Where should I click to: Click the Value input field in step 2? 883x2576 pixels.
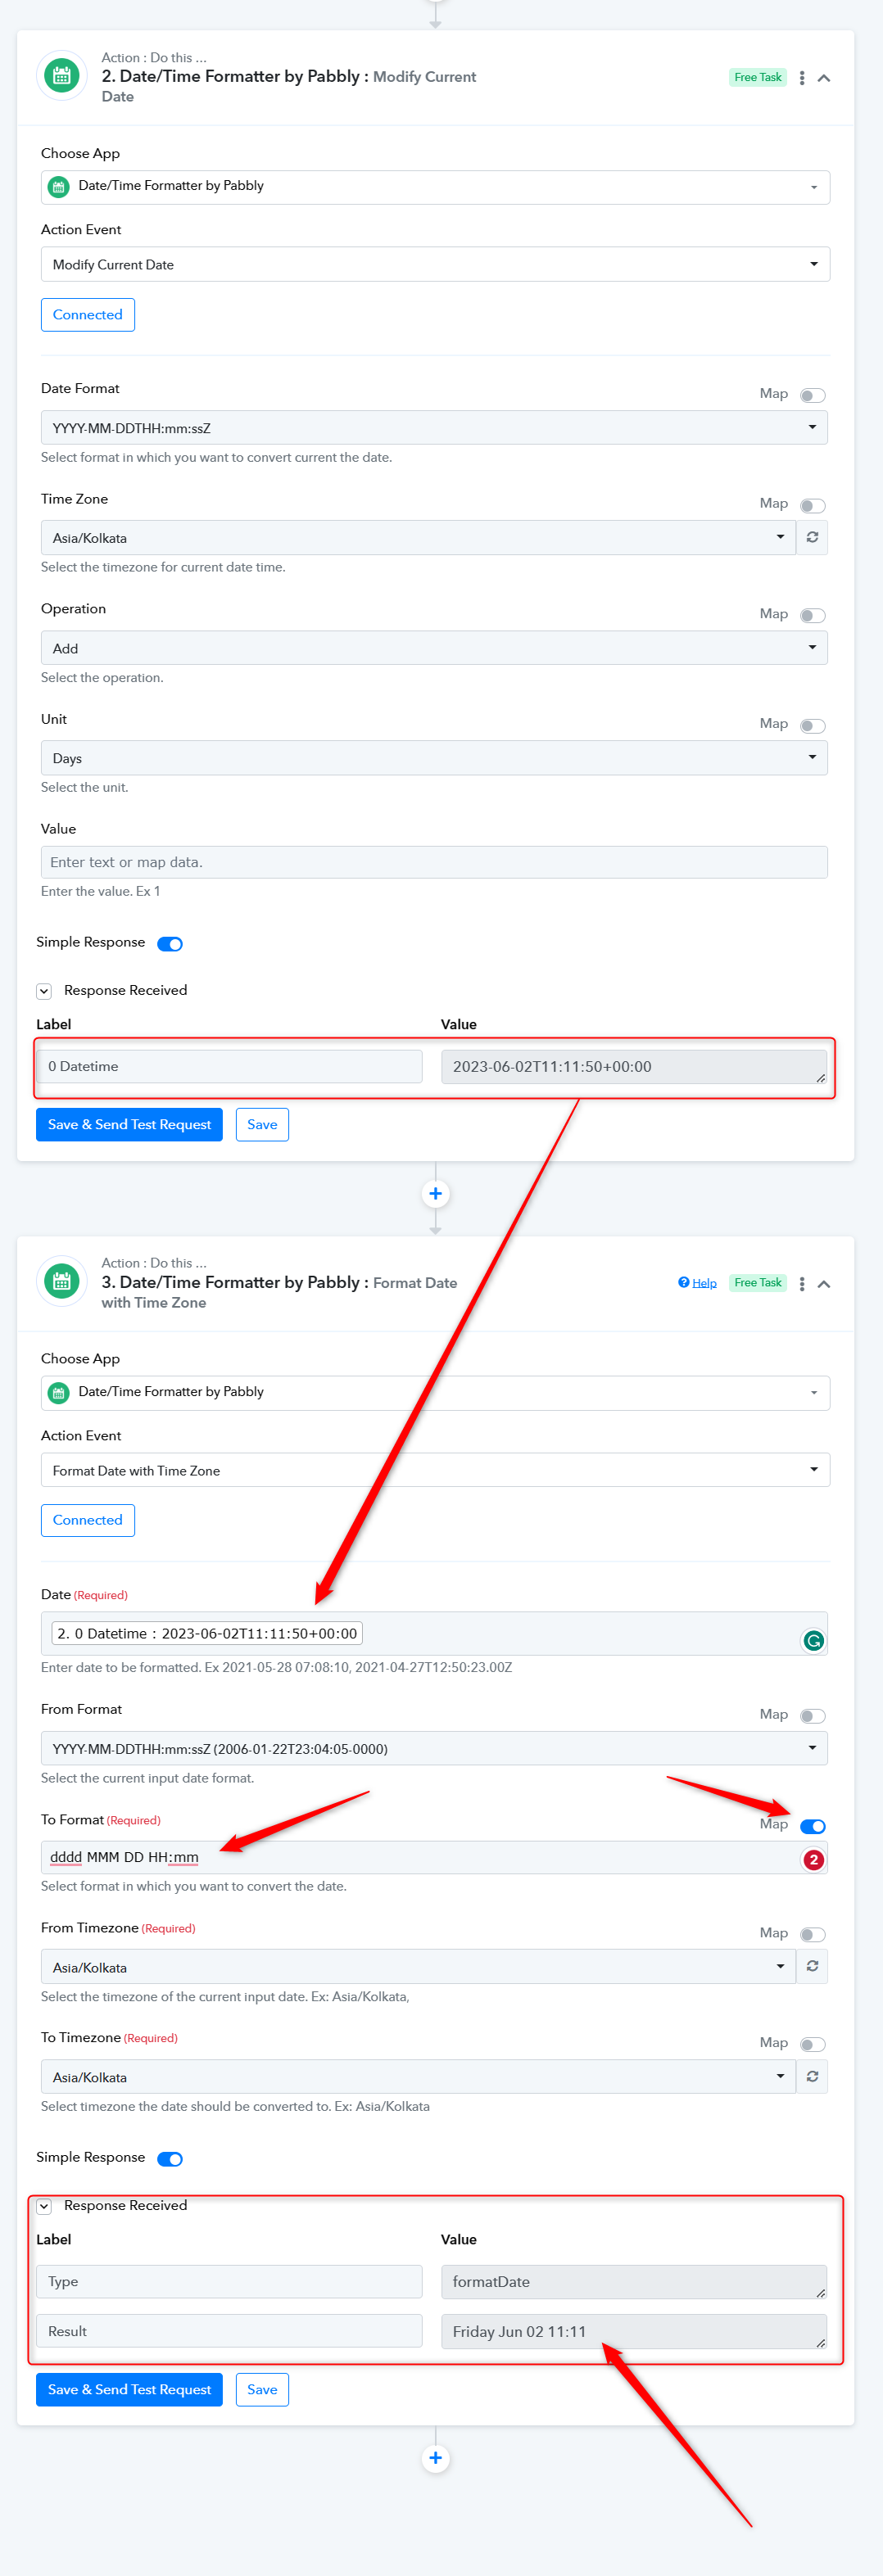point(434,862)
